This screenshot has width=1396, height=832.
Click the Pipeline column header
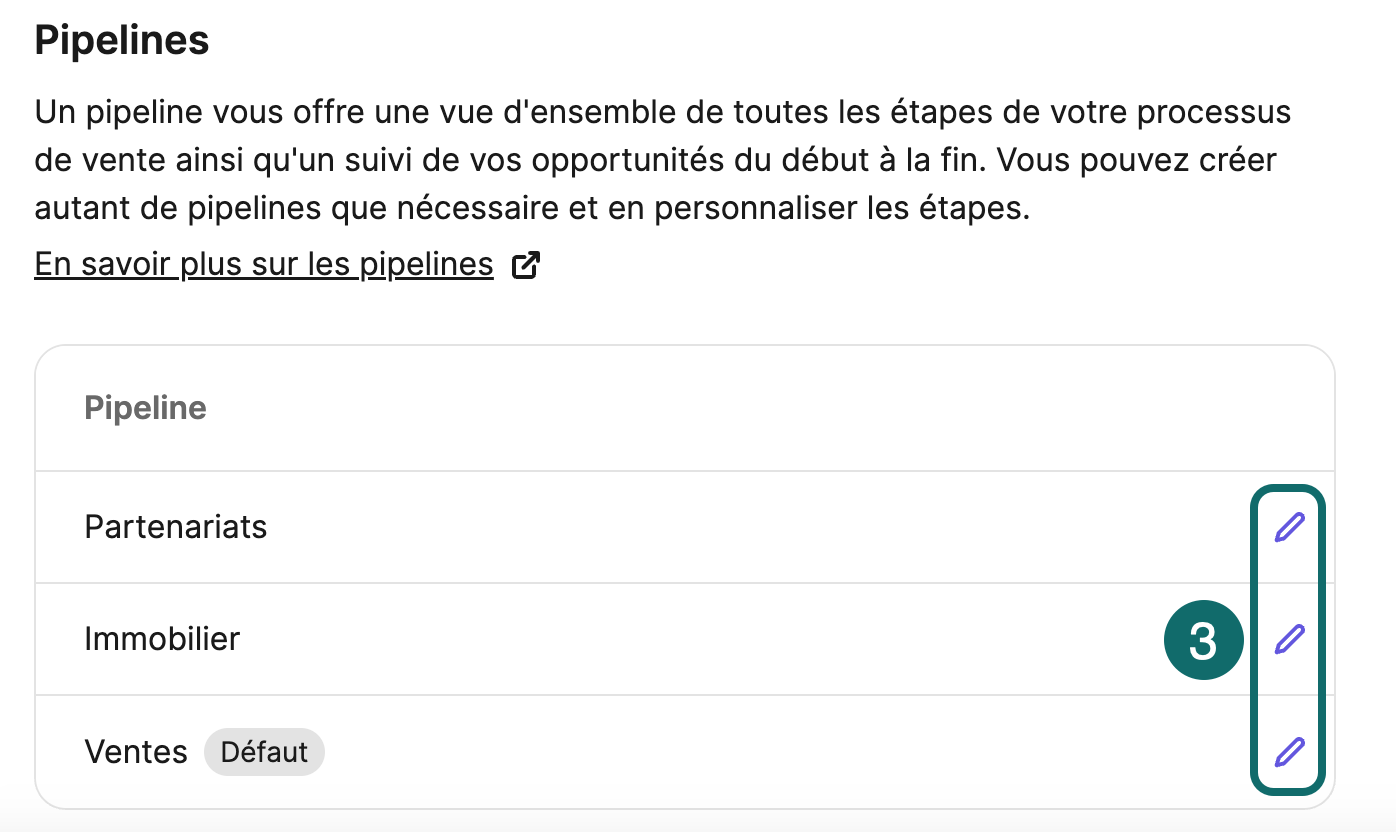click(145, 407)
